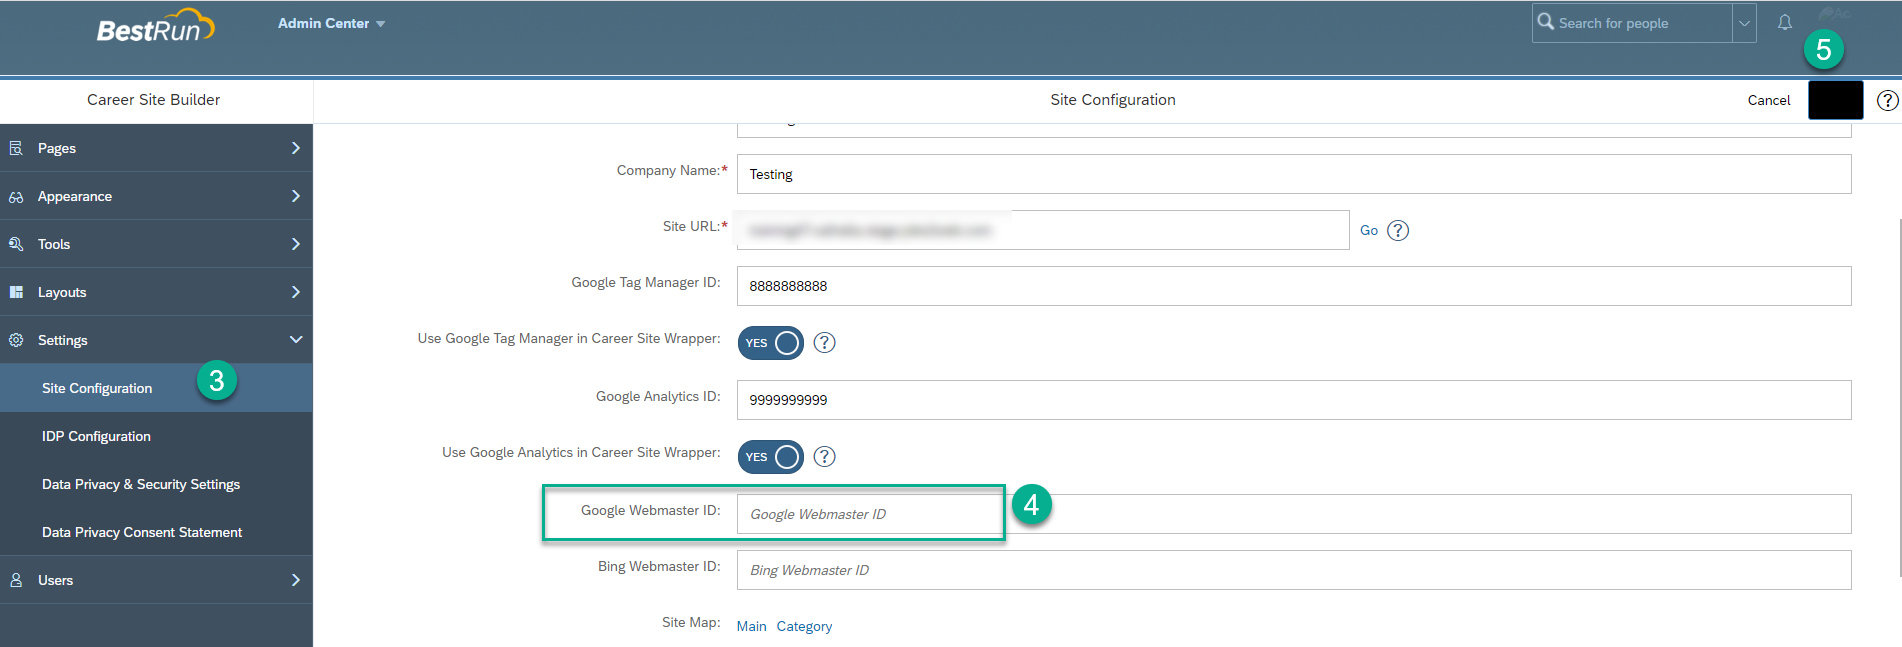The height and width of the screenshot is (647, 1902).
Task: Open the Users menu item
Action: [156, 580]
